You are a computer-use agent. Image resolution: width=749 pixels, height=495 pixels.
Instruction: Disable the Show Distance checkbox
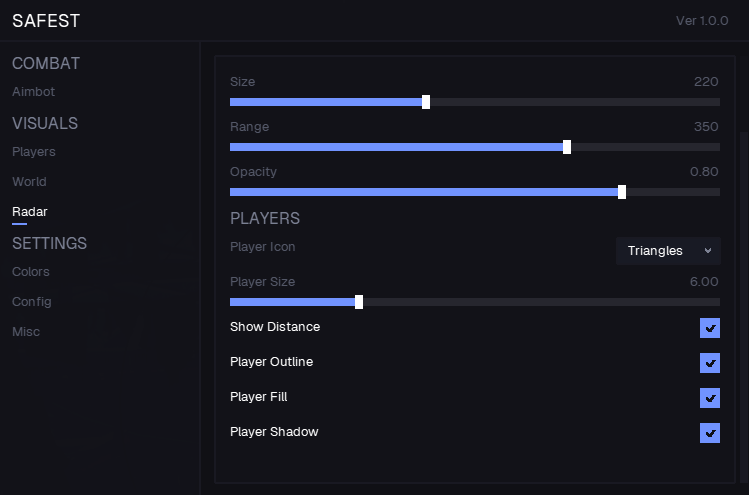710,328
